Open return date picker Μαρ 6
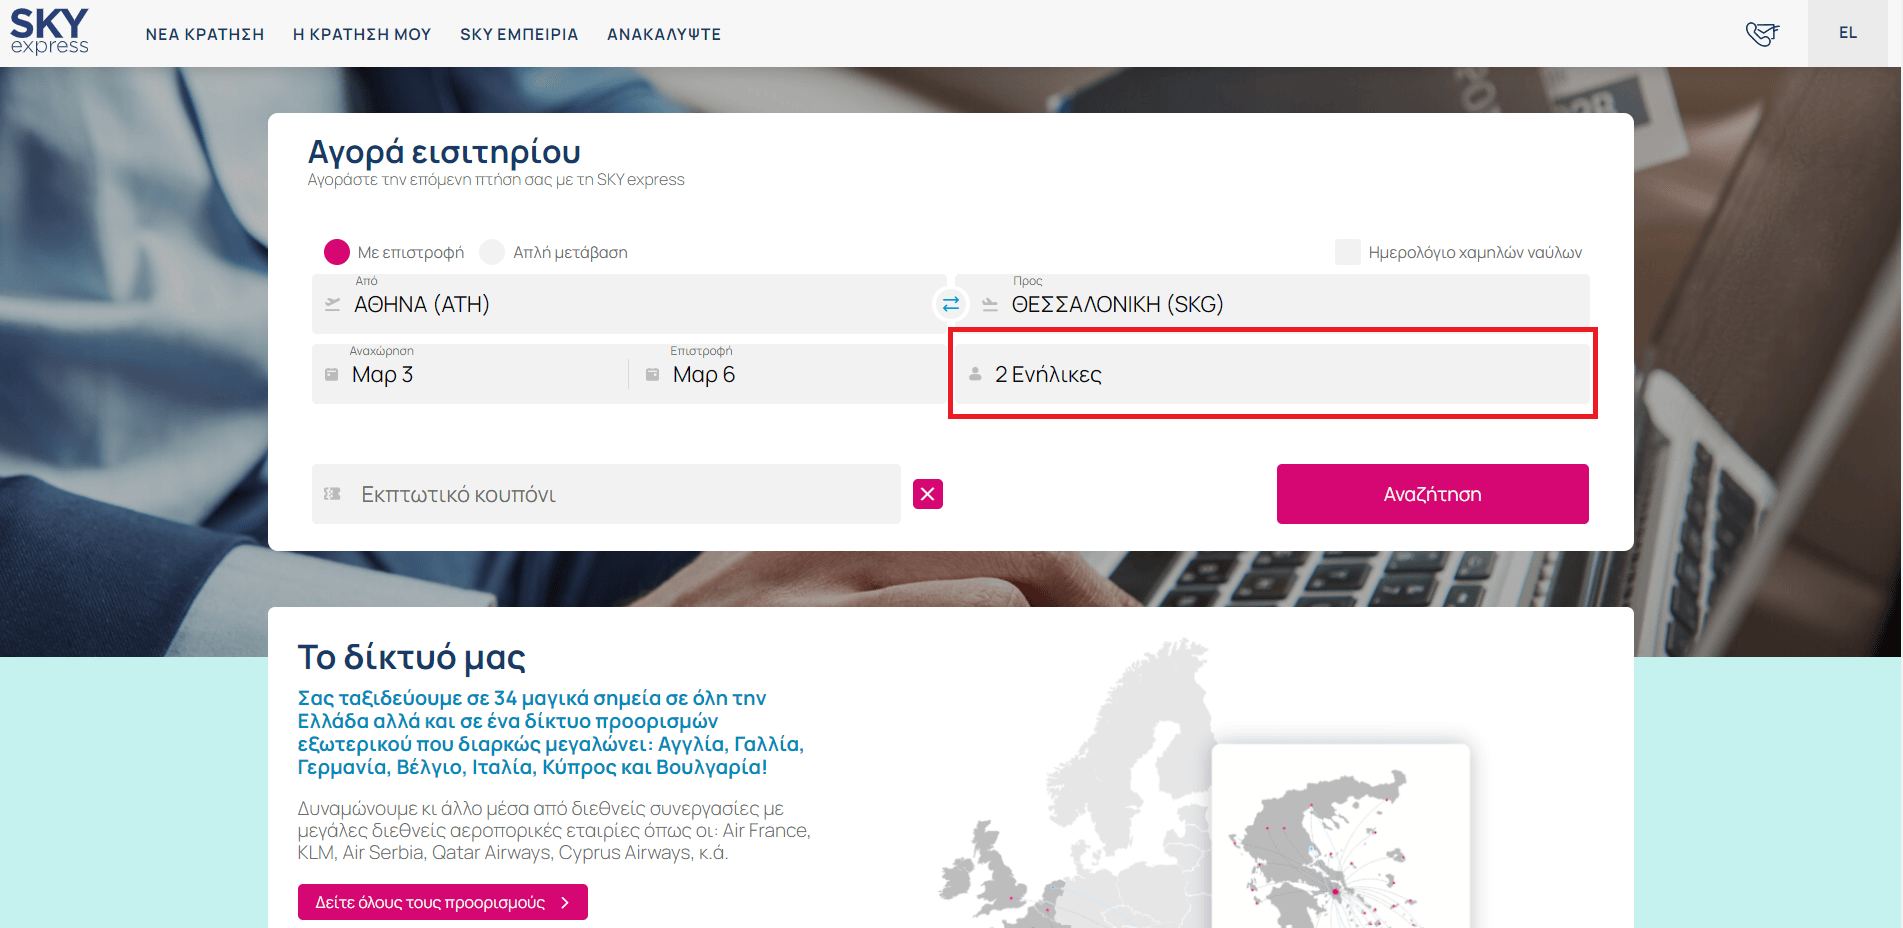1903x928 pixels. [x=789, y=374]
